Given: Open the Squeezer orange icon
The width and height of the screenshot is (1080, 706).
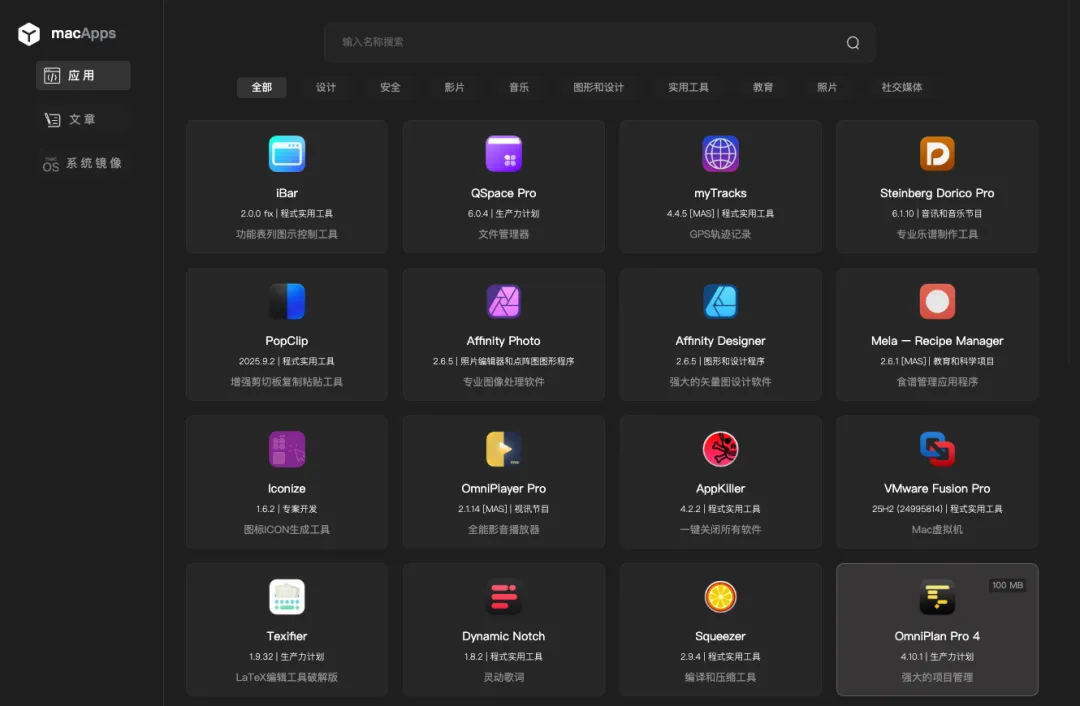Looking at the screenshot, I should (x=720, y=596).
